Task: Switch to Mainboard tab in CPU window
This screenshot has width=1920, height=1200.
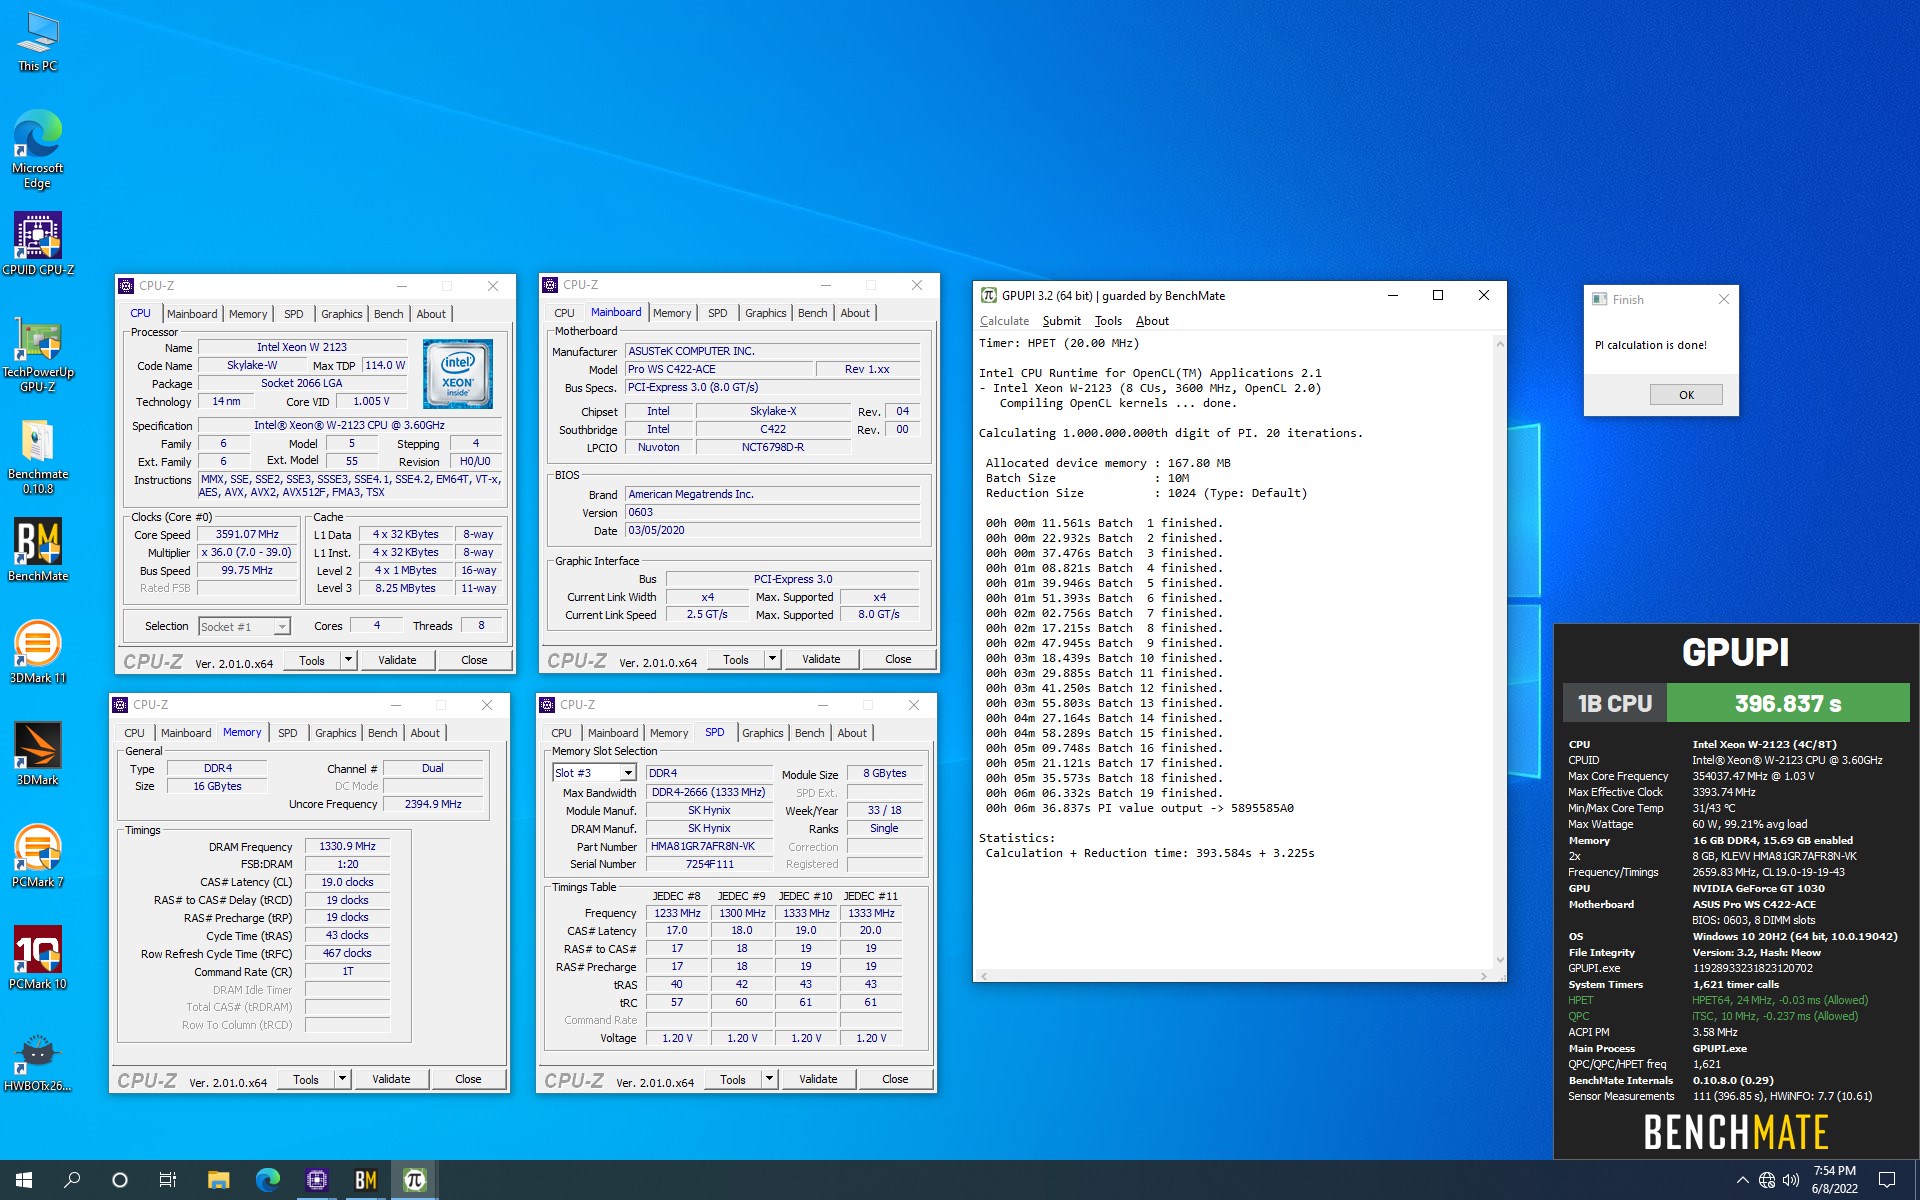Action: click(x=192, y=314)
